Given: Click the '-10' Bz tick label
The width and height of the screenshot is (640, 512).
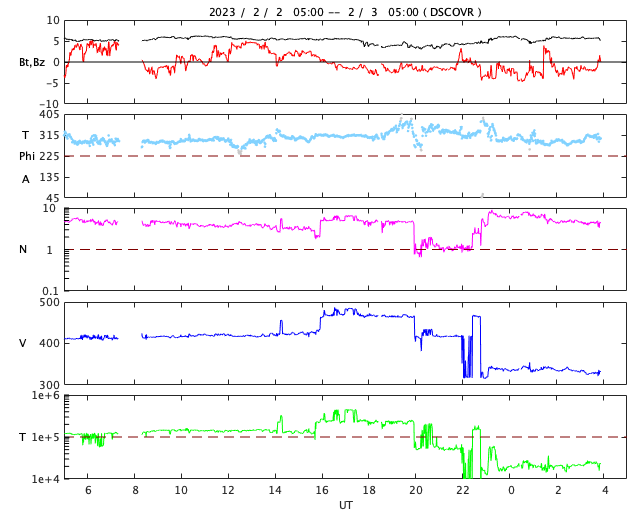Looking at the screenshot, I should [51, 104].
